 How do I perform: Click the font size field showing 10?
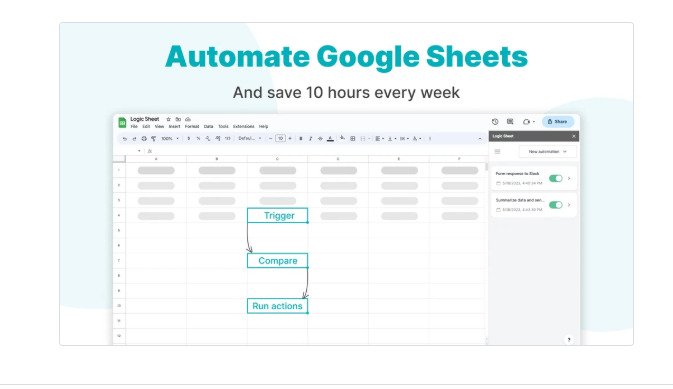tap(280, 139)
